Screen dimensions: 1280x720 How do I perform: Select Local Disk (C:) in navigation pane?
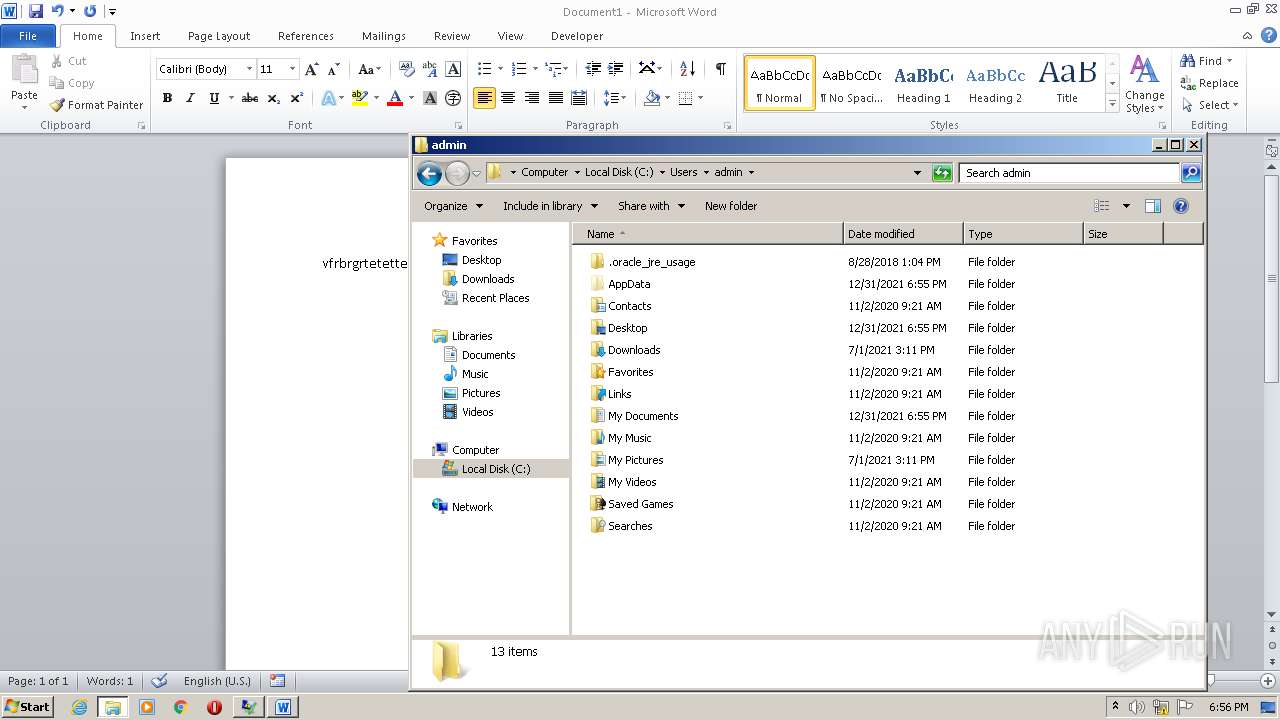(492, 469)
